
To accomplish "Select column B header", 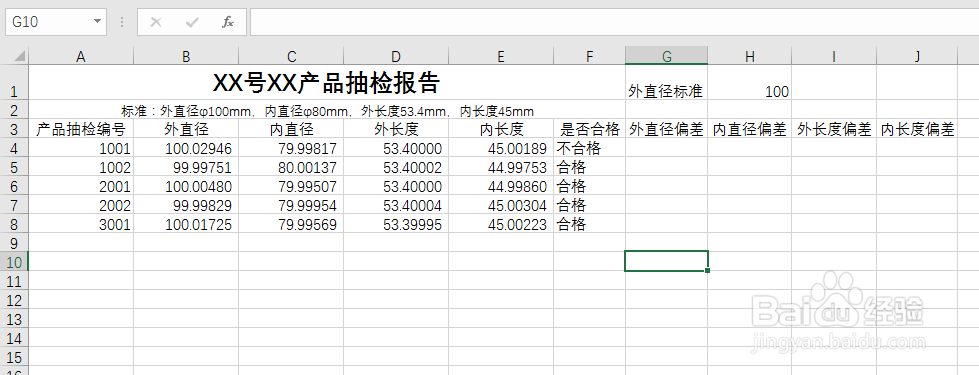I will coord(186,56).
